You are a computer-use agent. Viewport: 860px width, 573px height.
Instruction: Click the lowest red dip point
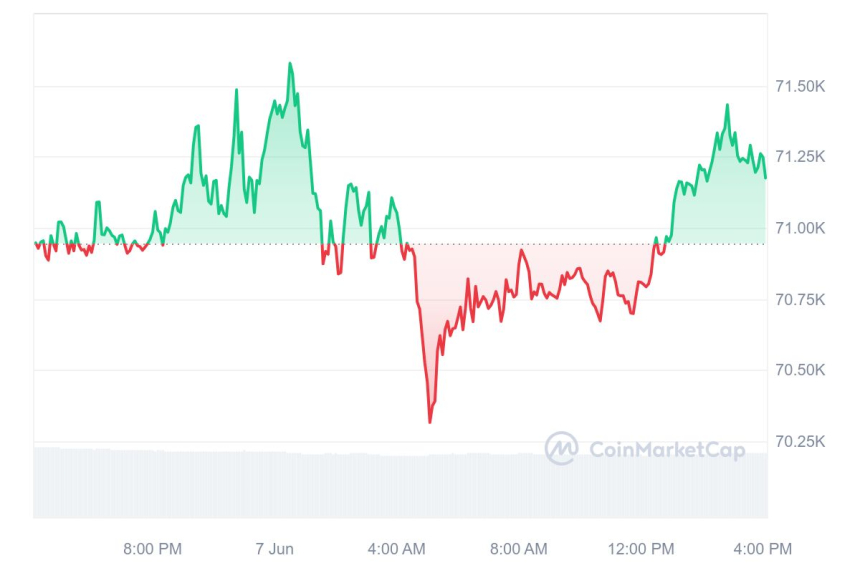[x=430, y=422]
